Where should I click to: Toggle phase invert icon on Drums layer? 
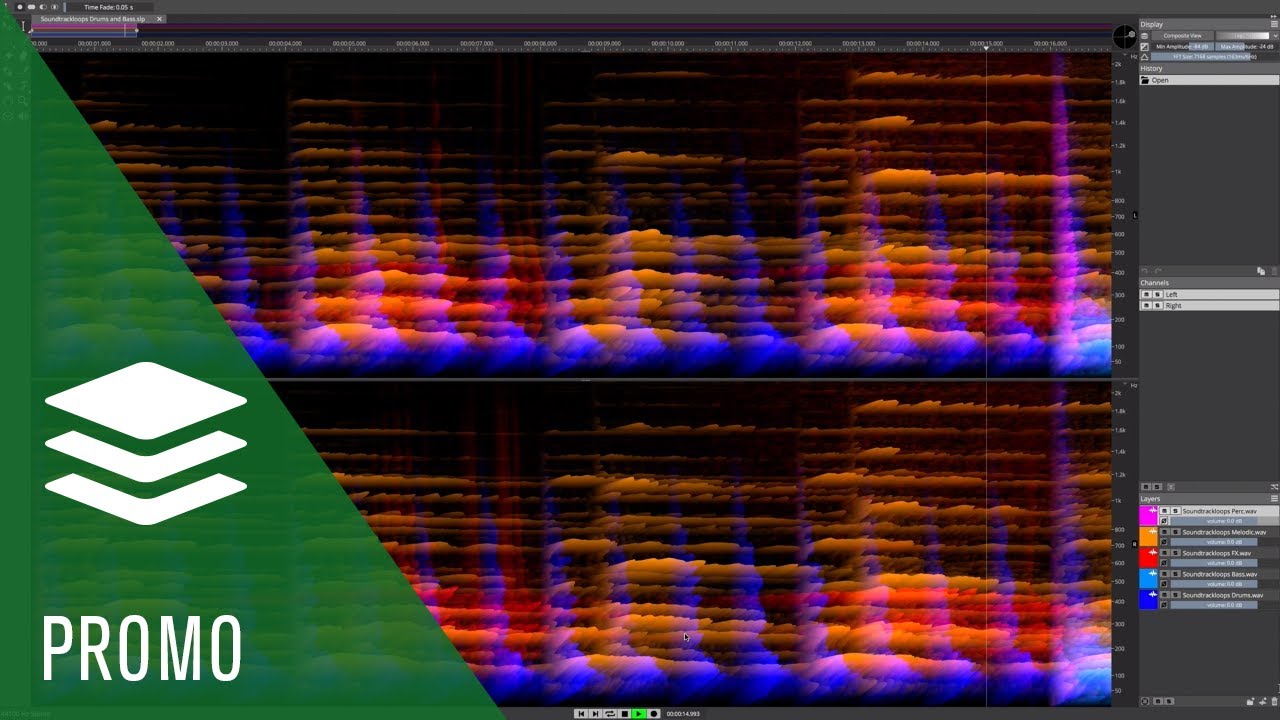click(1164, 605)
